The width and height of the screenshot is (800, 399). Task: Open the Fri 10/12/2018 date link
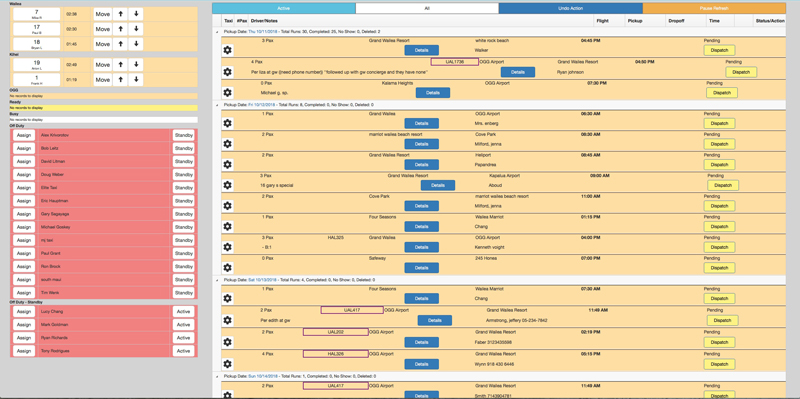coord(262,105)
